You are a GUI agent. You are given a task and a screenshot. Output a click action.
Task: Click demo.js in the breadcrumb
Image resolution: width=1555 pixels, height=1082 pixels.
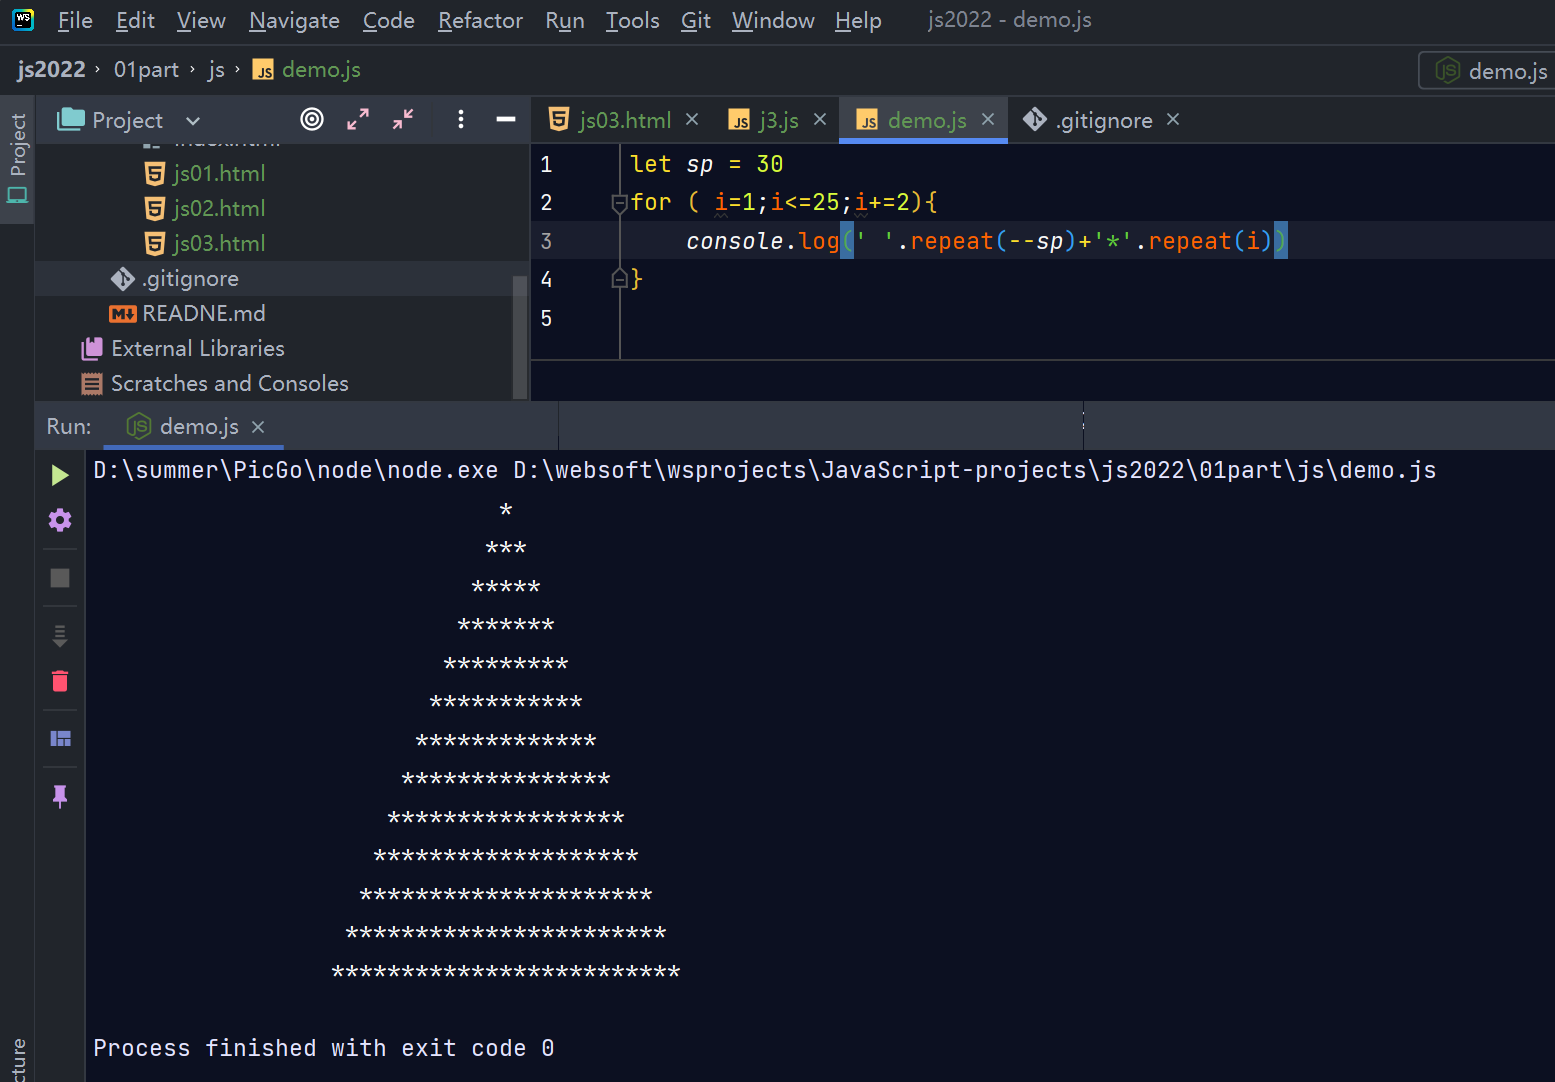click(307, 69)
